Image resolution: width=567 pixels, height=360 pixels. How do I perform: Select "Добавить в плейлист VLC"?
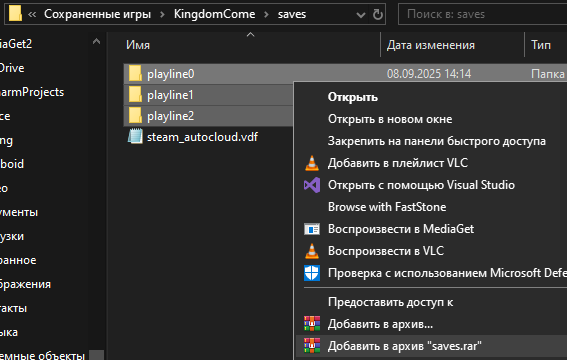point(398,163)
